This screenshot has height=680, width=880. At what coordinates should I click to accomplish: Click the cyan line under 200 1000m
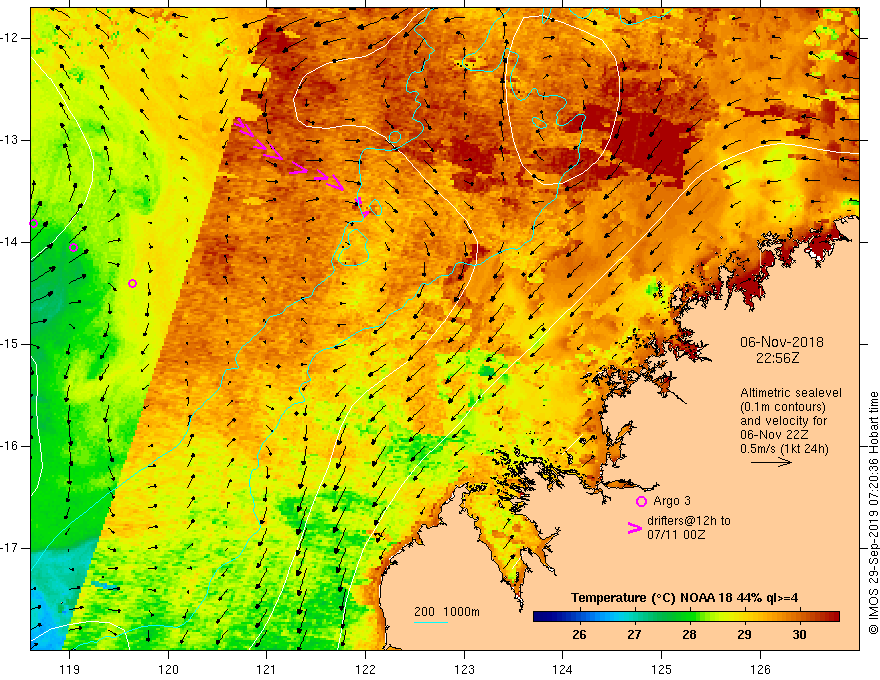(431, 622)
